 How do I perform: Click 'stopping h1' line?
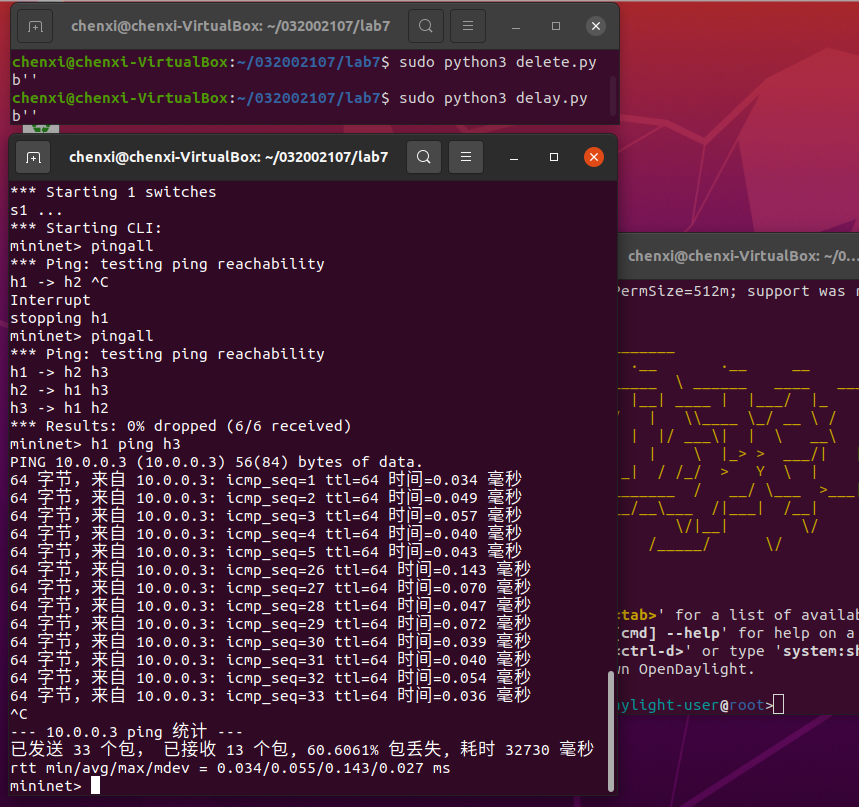tap(59, 318)
